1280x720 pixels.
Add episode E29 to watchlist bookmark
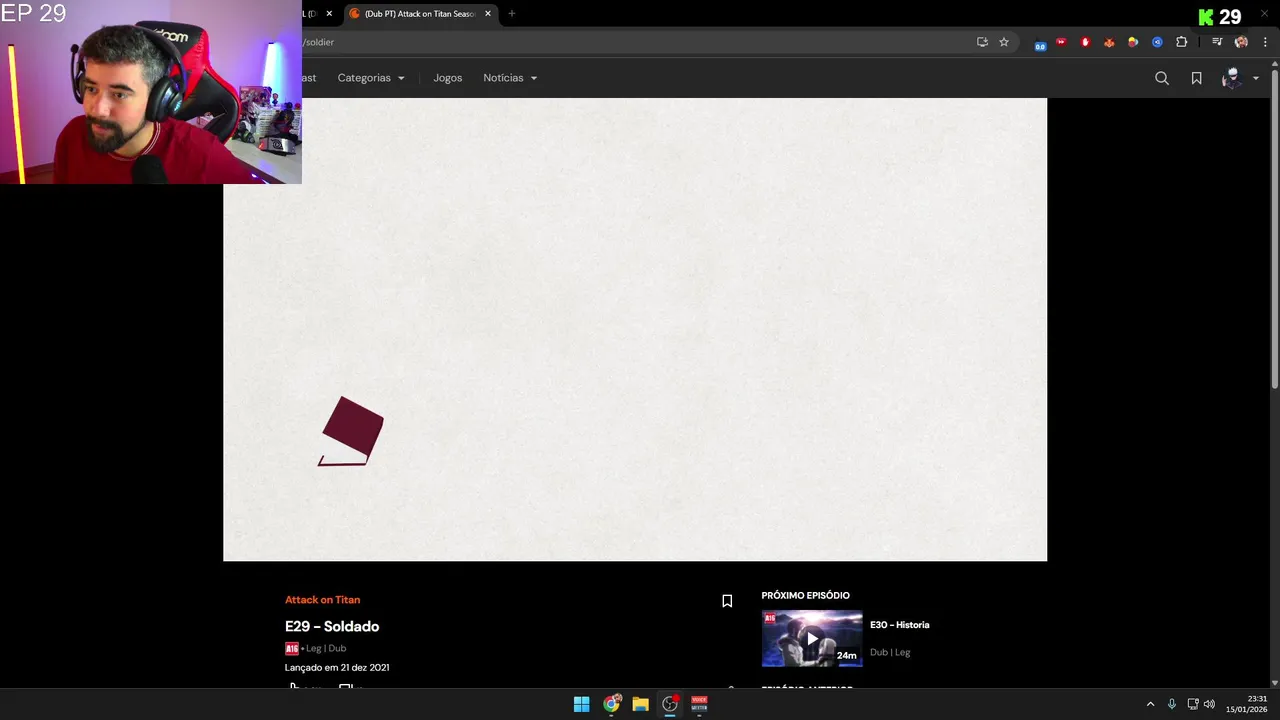(x=727, y=601)
